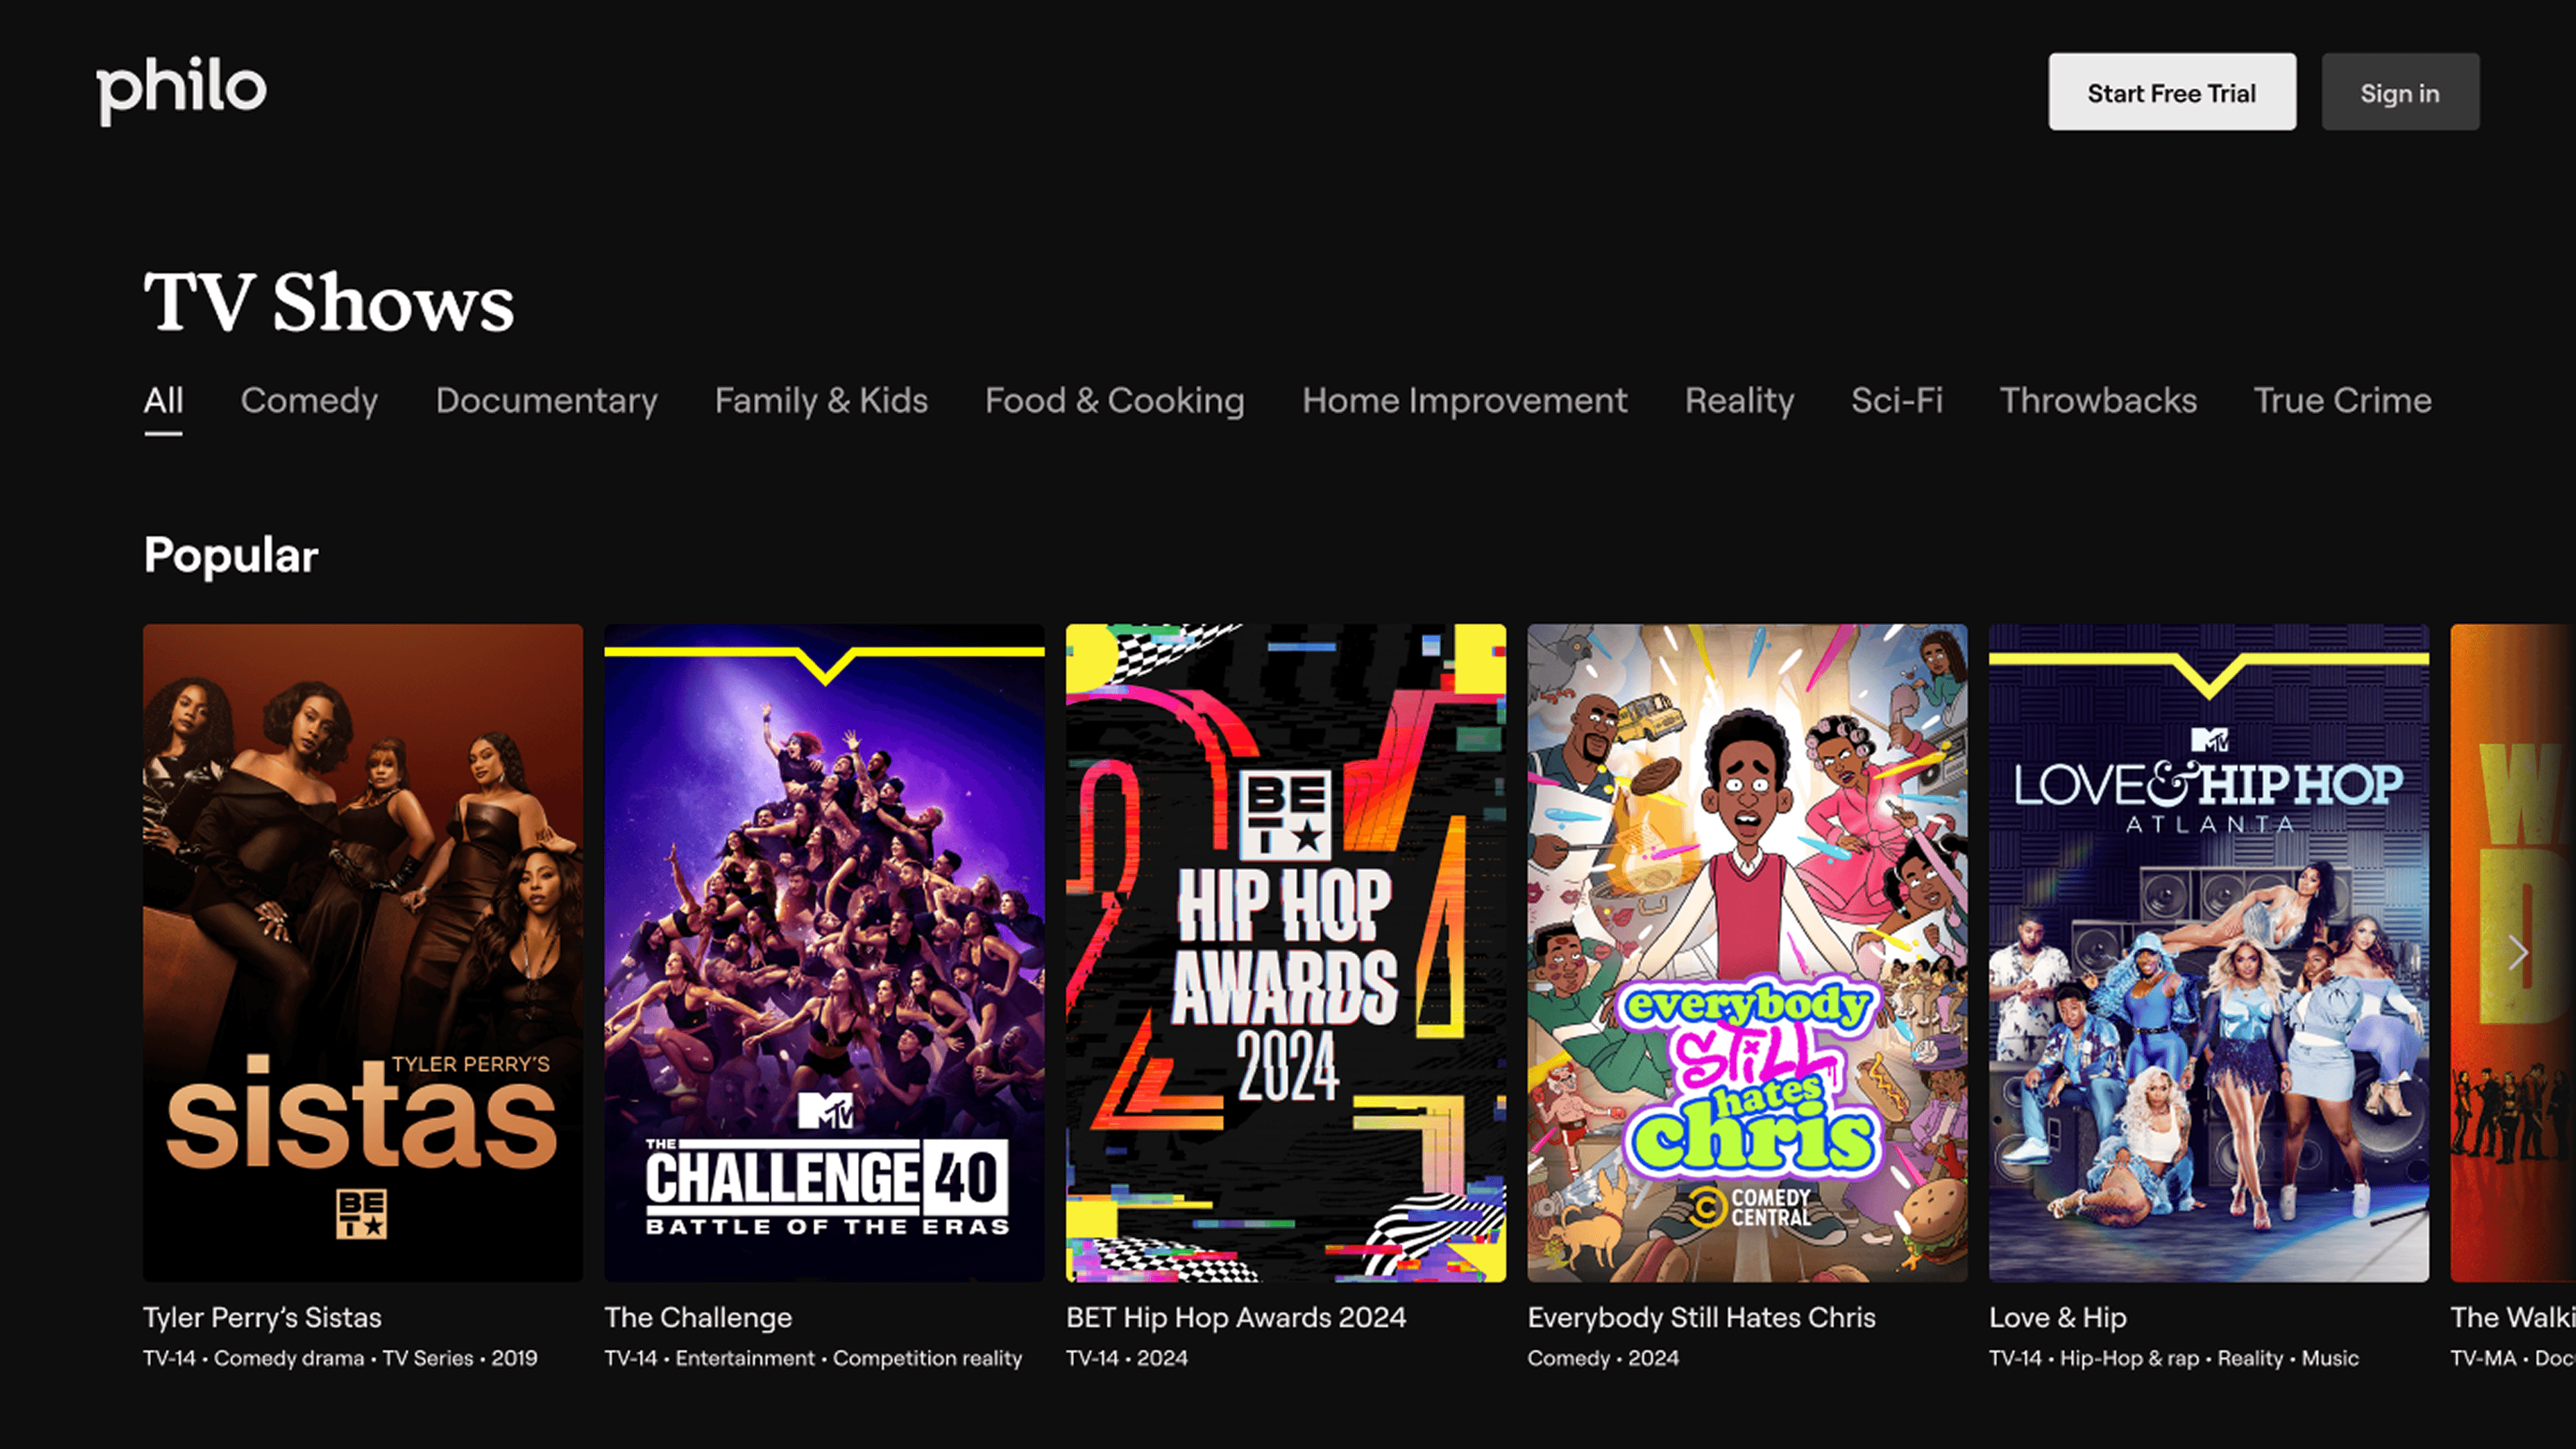
Task: Click Everybody Still Hates Chris poster
Action: [1747, 953]
